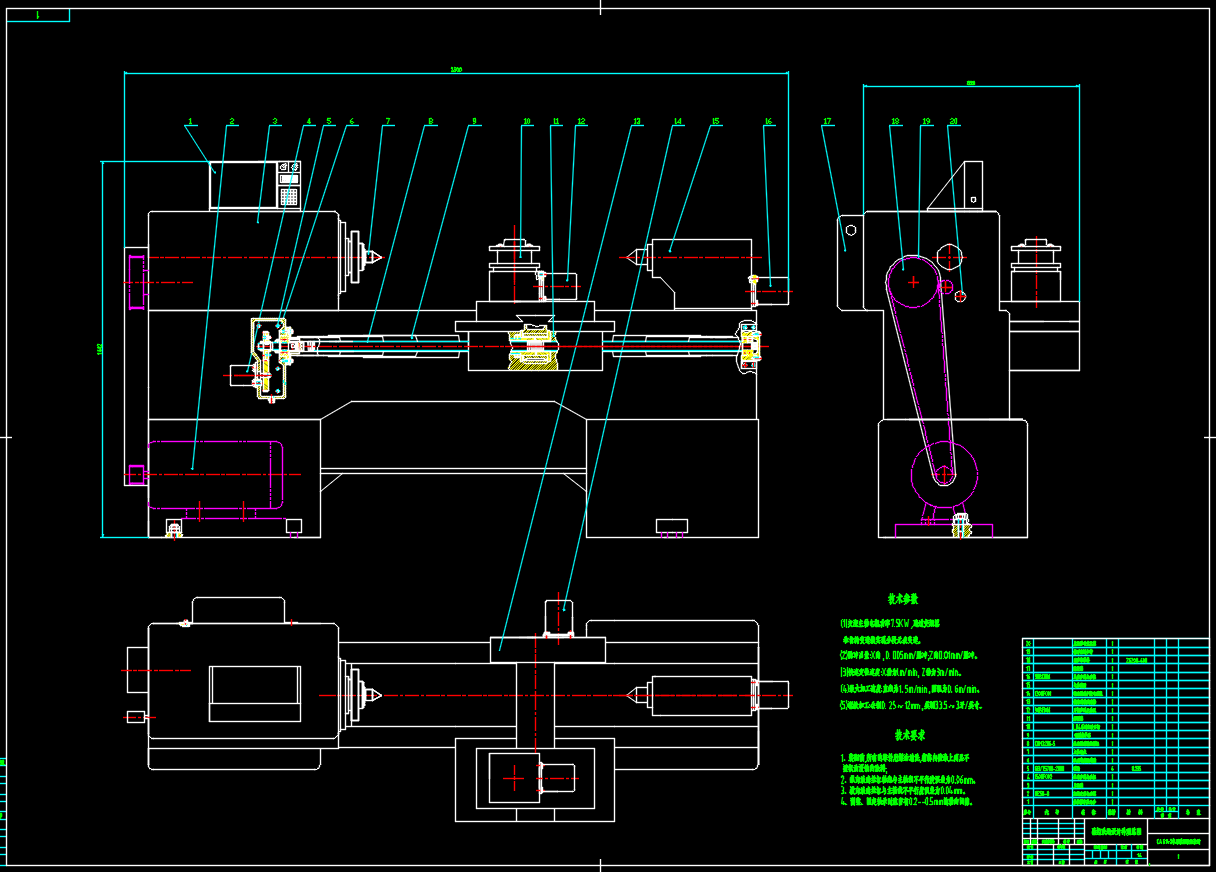Select requirement line 2 with 0.06mm
The height and width of the screenshot is (872, 1216).
[x=907, y=780]
